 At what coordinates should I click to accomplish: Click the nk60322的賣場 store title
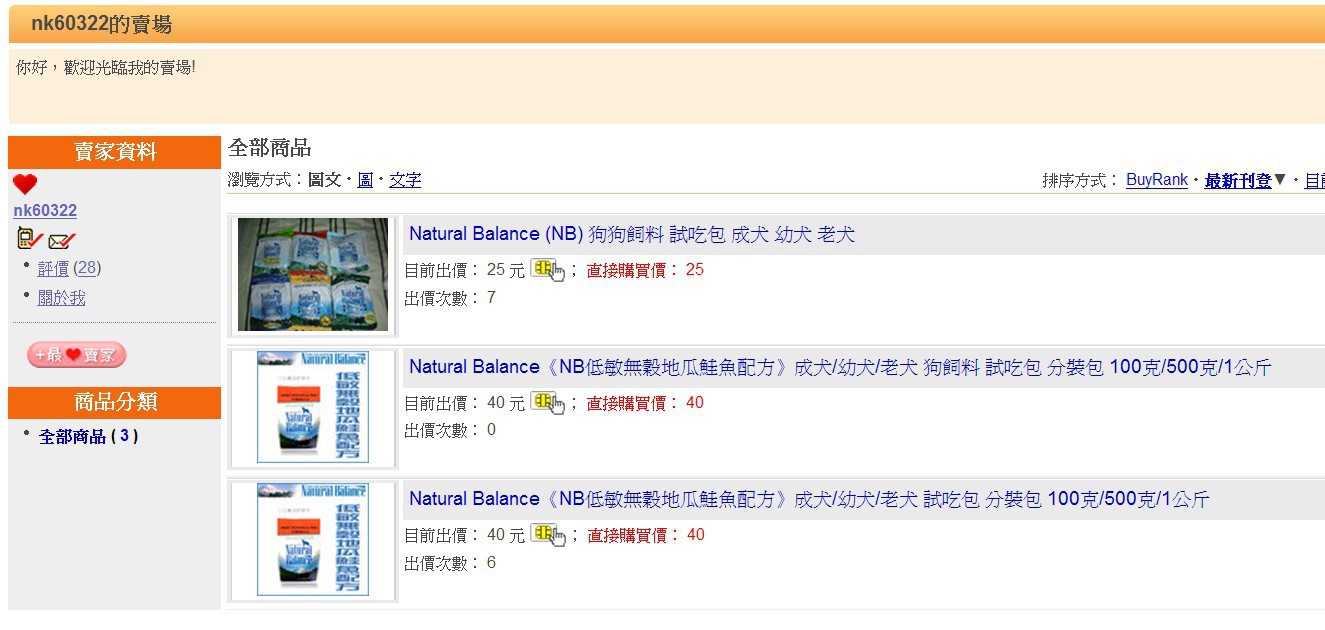tap(101, 24)
